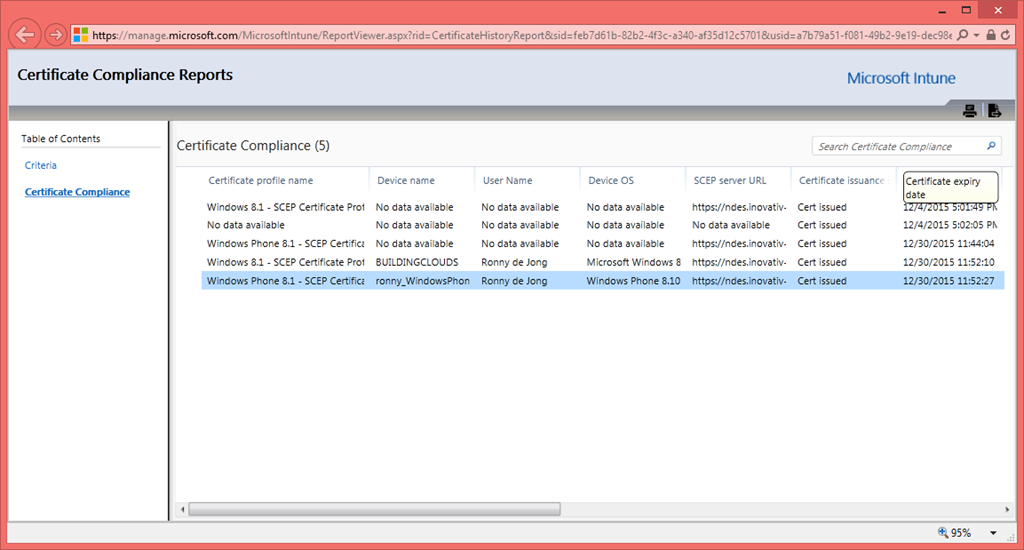
Task: Sort by the Device name column header
Action: (405, 181)
